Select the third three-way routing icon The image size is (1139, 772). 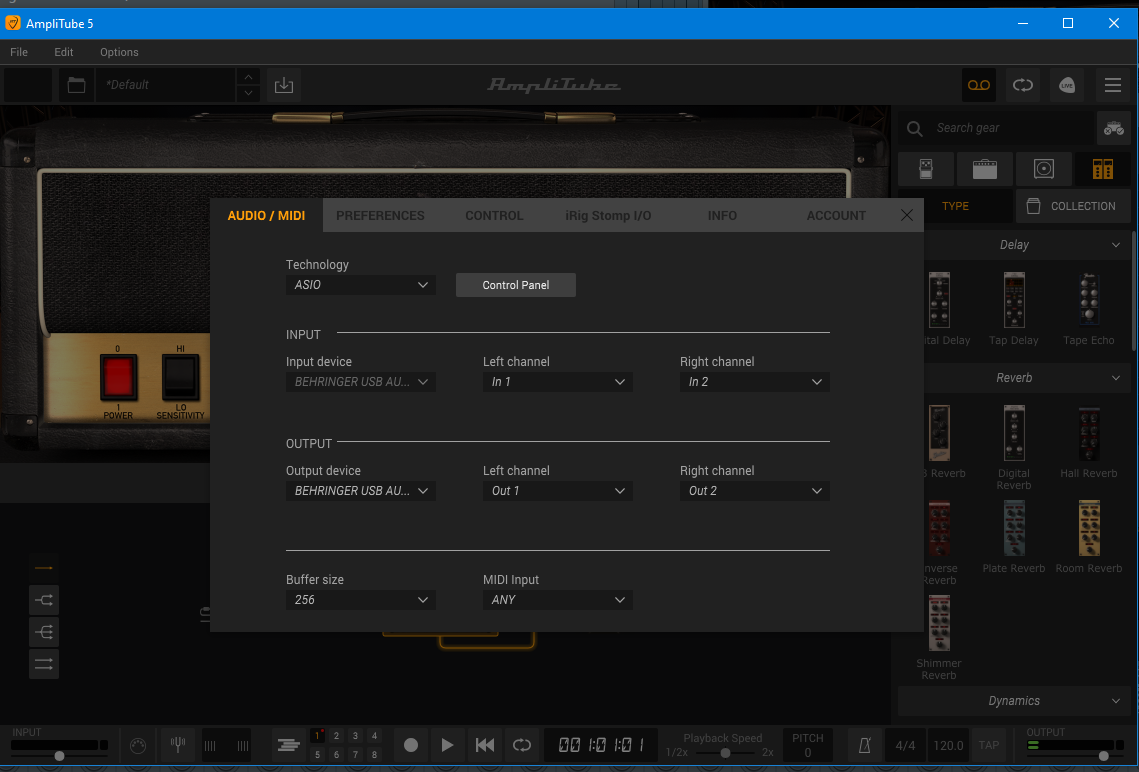click(x=44, y=632)
